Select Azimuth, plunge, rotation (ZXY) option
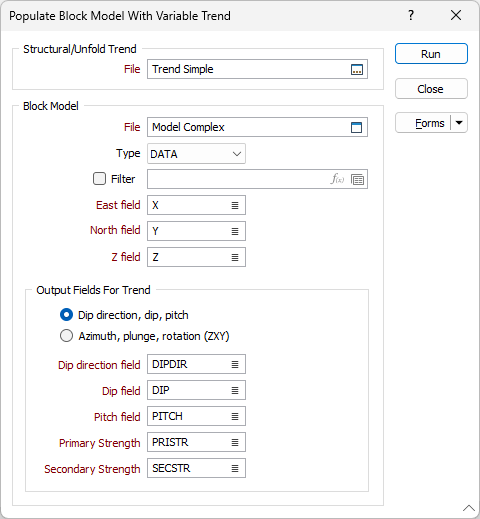Viewport: 480px width, 519px height. coord(66,336)
